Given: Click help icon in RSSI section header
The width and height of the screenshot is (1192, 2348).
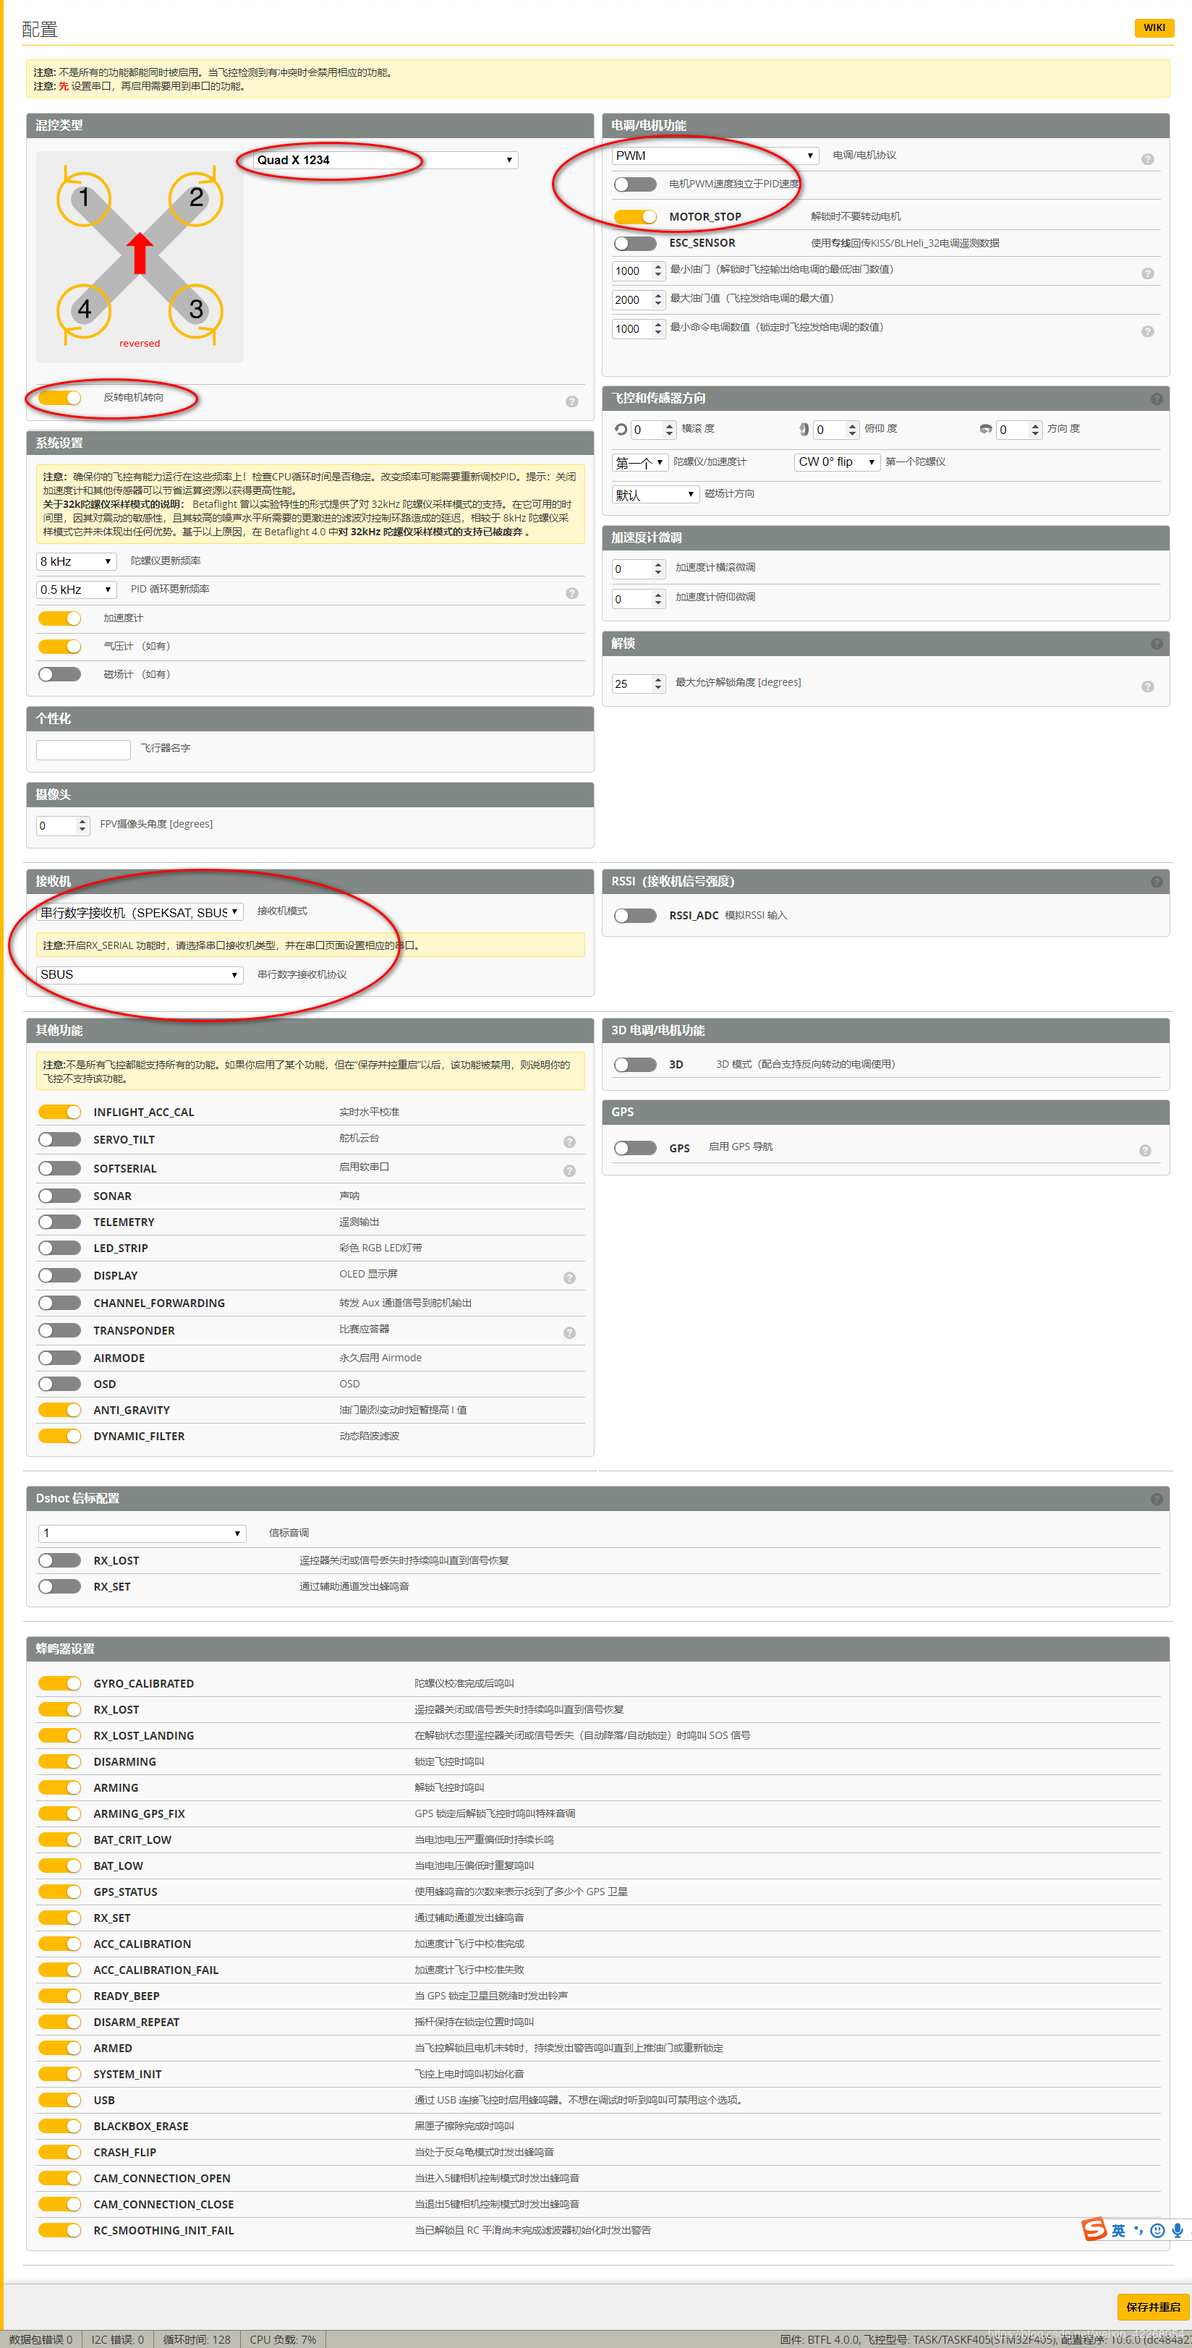Looking at the screenshot, I should pyautogui.click(x=1156, y=882).
